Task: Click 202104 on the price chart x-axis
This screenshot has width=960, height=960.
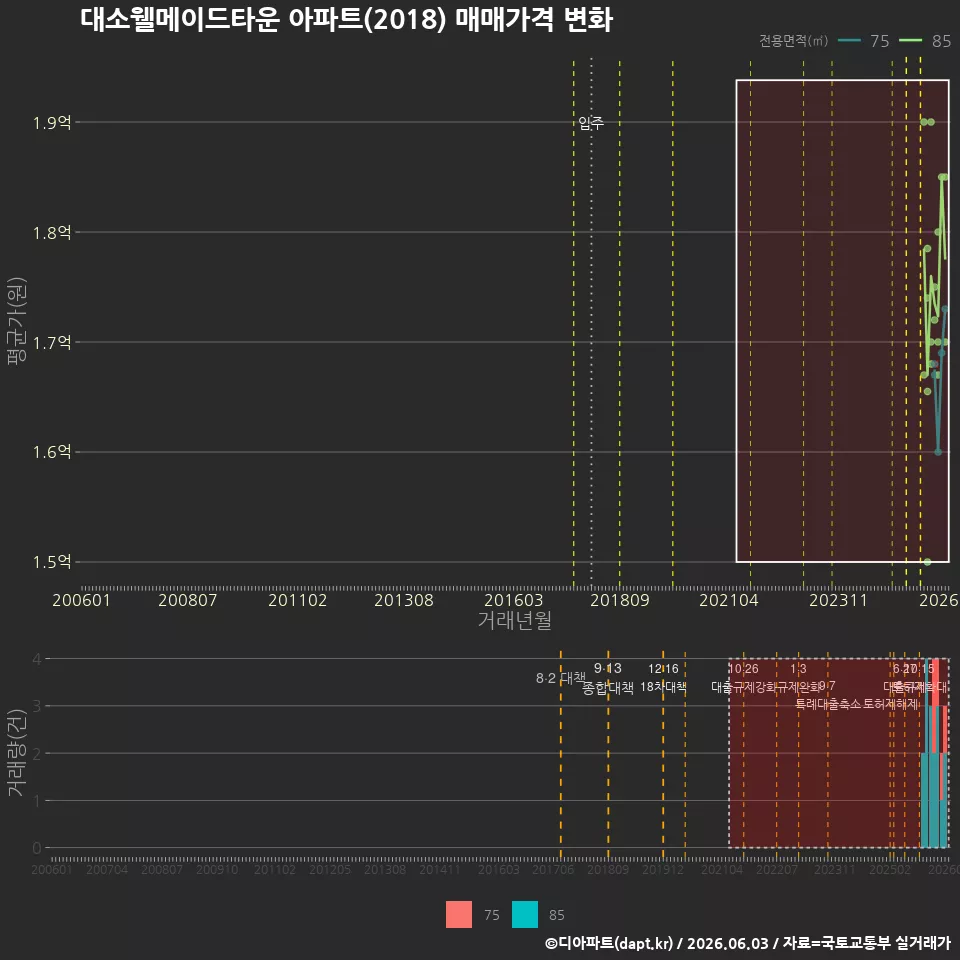Action: 729,600
